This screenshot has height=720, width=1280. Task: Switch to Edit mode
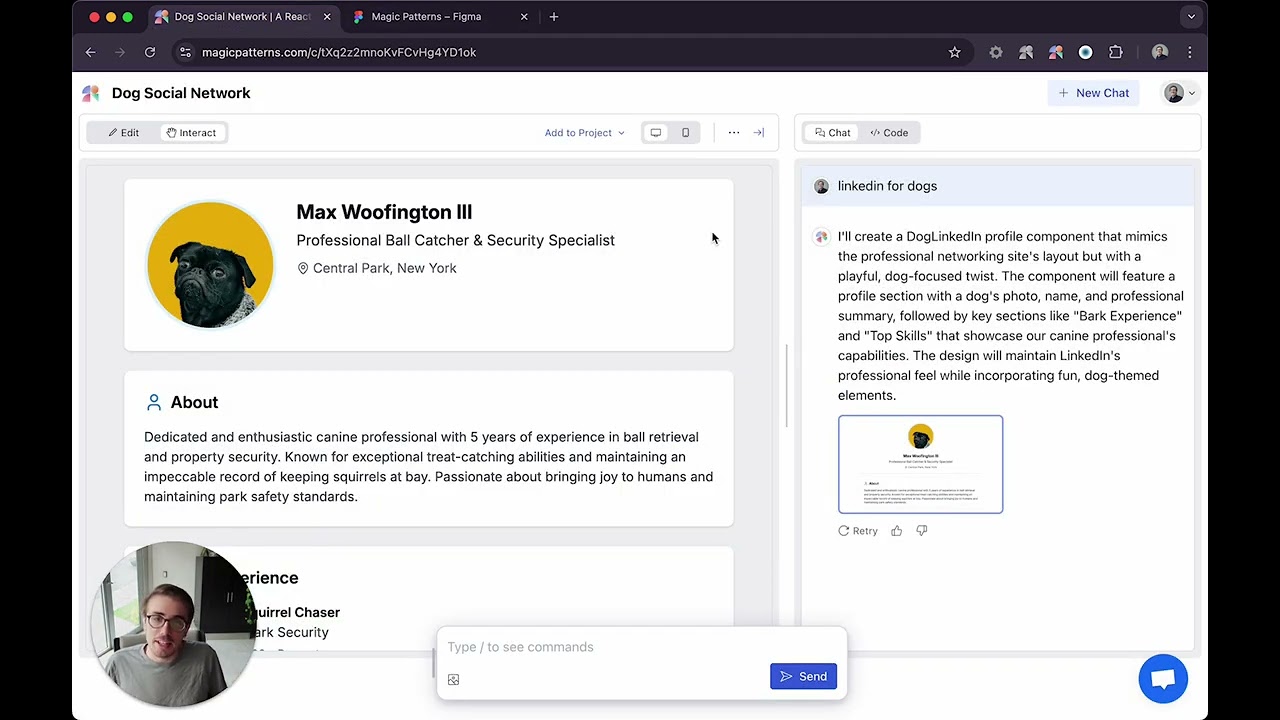tap(124, 132)
